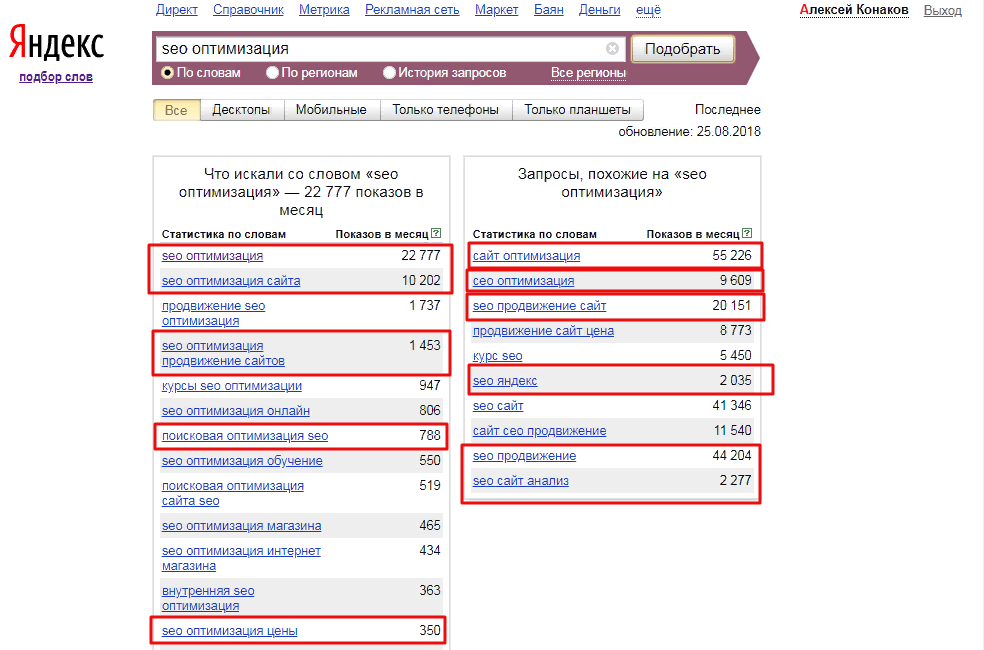The width and height of the screenshot is (984, 650).
Task: Open help icon beside right 'Показов в месяц'
Action: tap(747, 233)
